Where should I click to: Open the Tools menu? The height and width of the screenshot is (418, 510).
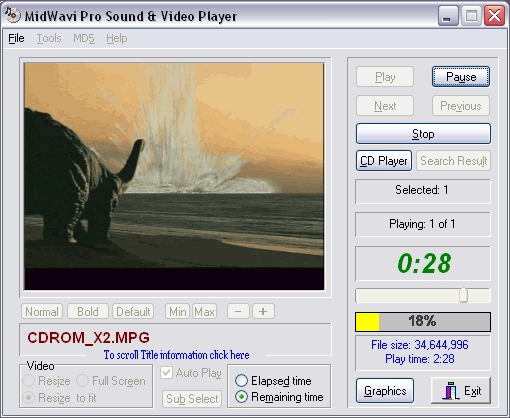point(49,38)
